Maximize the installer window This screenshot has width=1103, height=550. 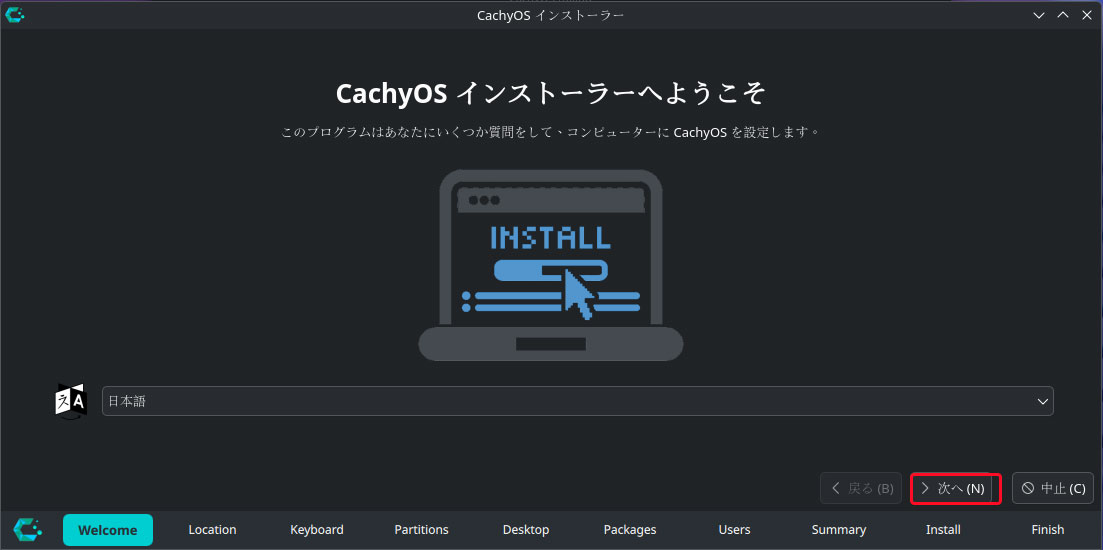[x=1063, y=15]
